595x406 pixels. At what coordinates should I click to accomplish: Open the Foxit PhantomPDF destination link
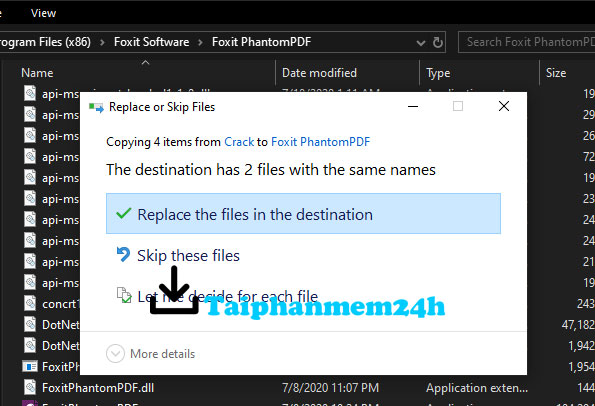[320, 142]
